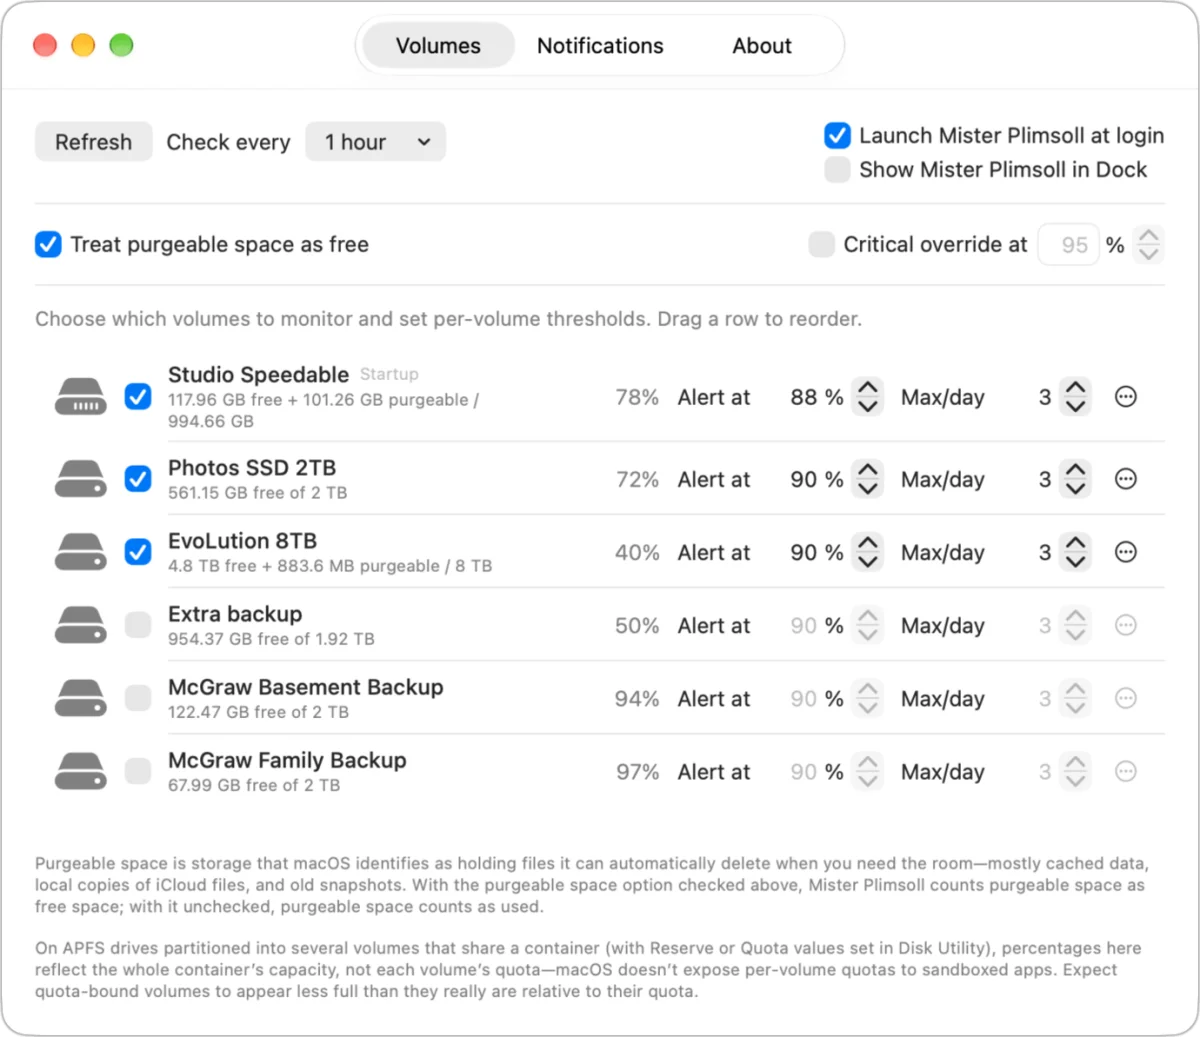Open more options for Extra backup
1200x1037 pixels.
click(1126, 625)
